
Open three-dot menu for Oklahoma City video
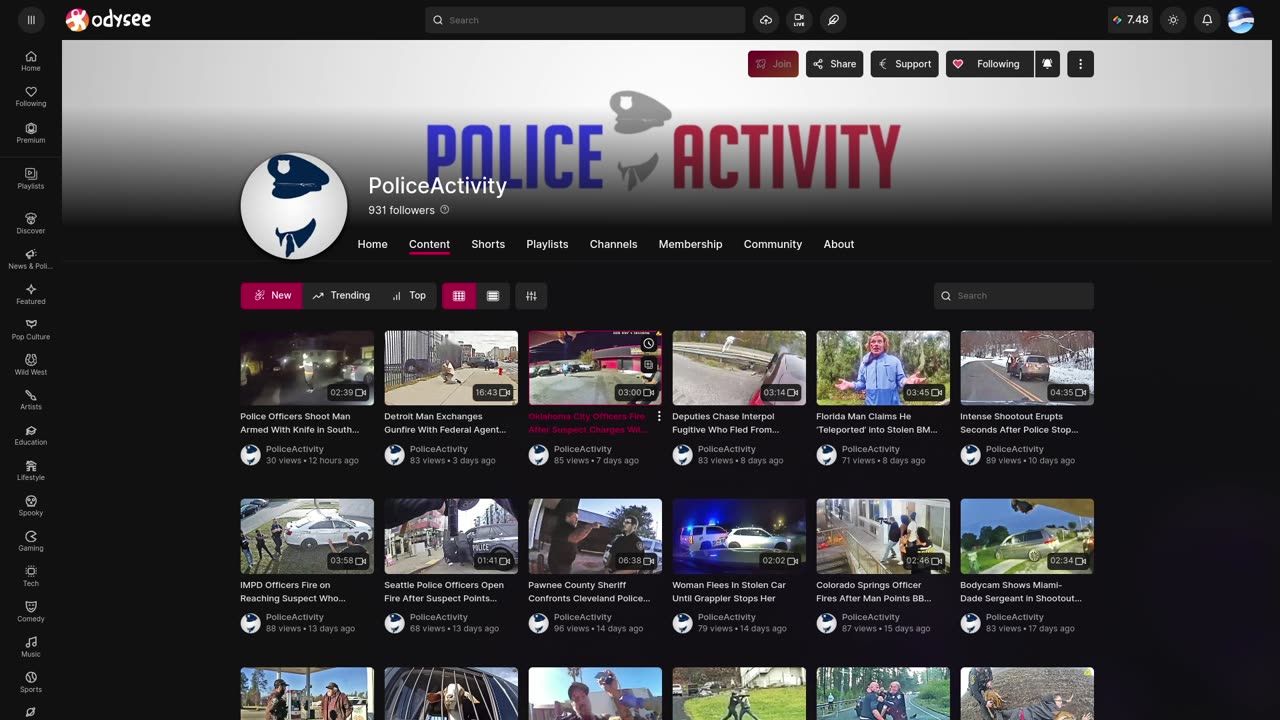click(x=659, y=417)
